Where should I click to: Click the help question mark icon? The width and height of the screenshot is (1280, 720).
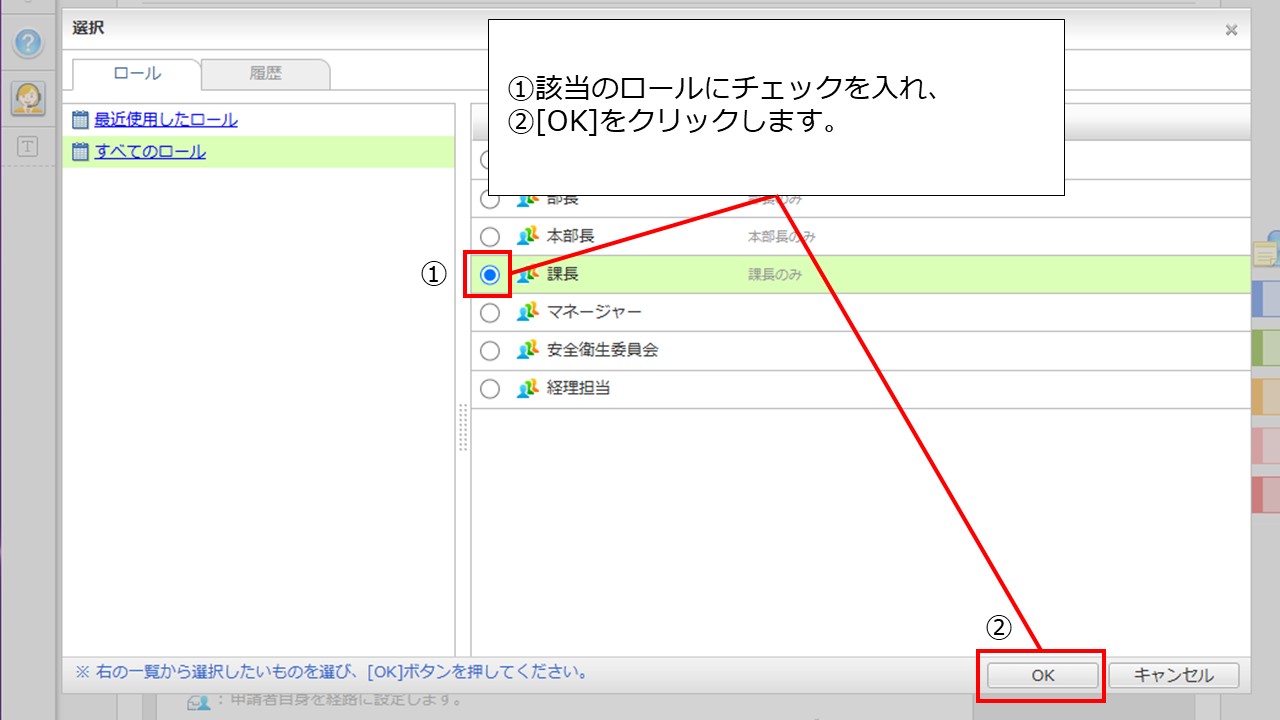click(x=29, y=43)
